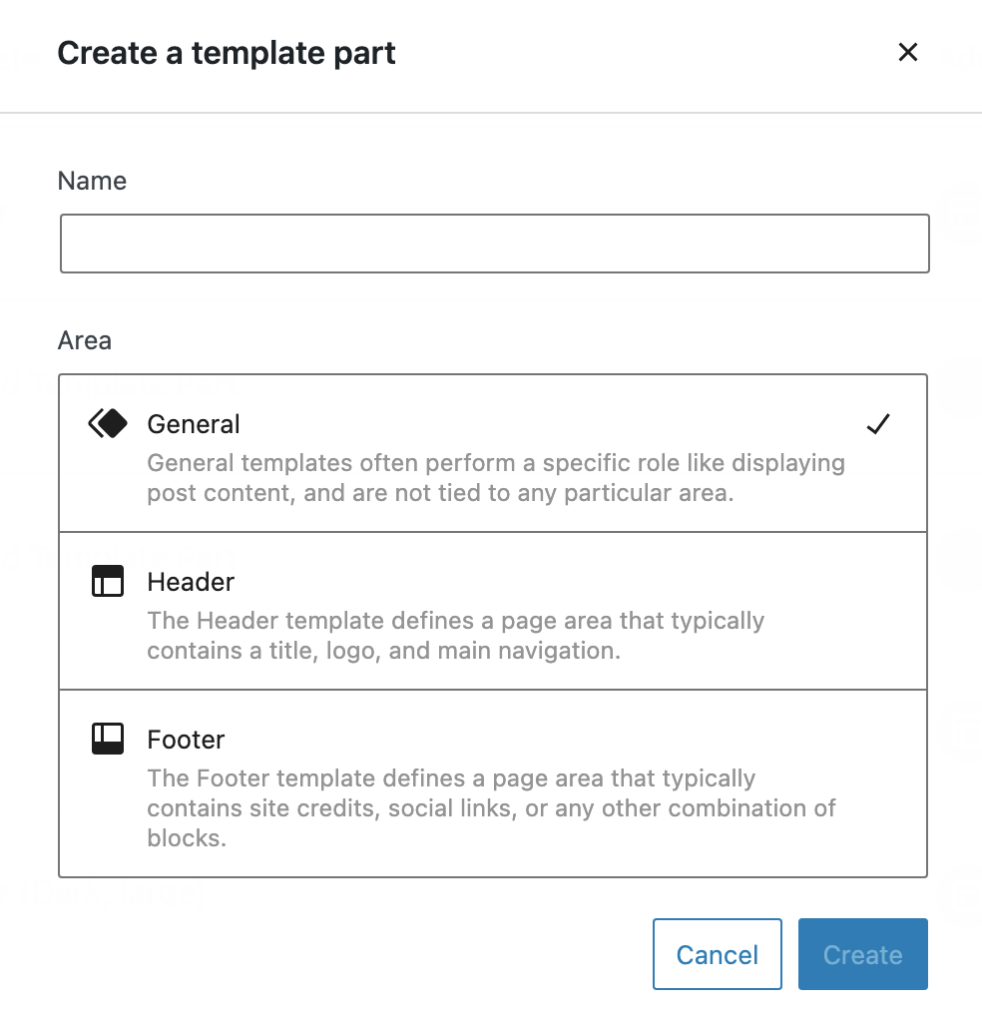Cancel creating the template part
The image size is (982, 1024).
coord(717,953)
